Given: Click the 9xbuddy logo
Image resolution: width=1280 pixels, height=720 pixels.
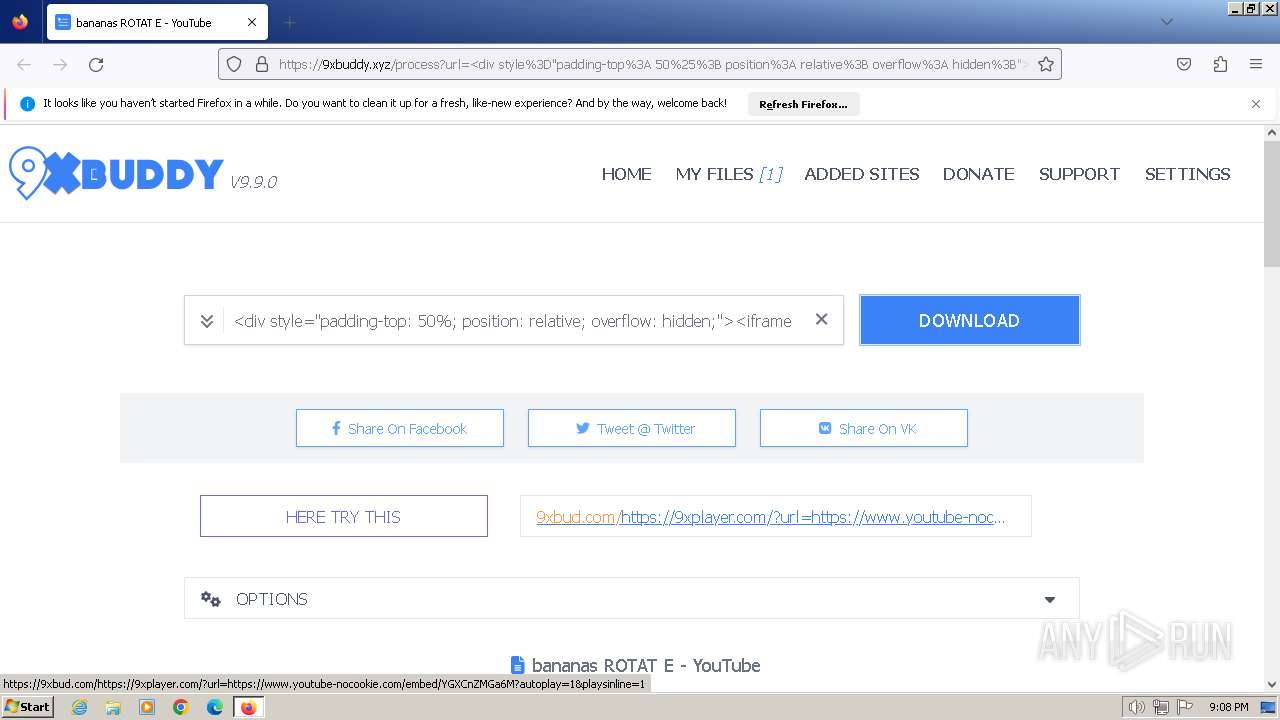Looking at the screenshot, I should click(x=116, y=174).
